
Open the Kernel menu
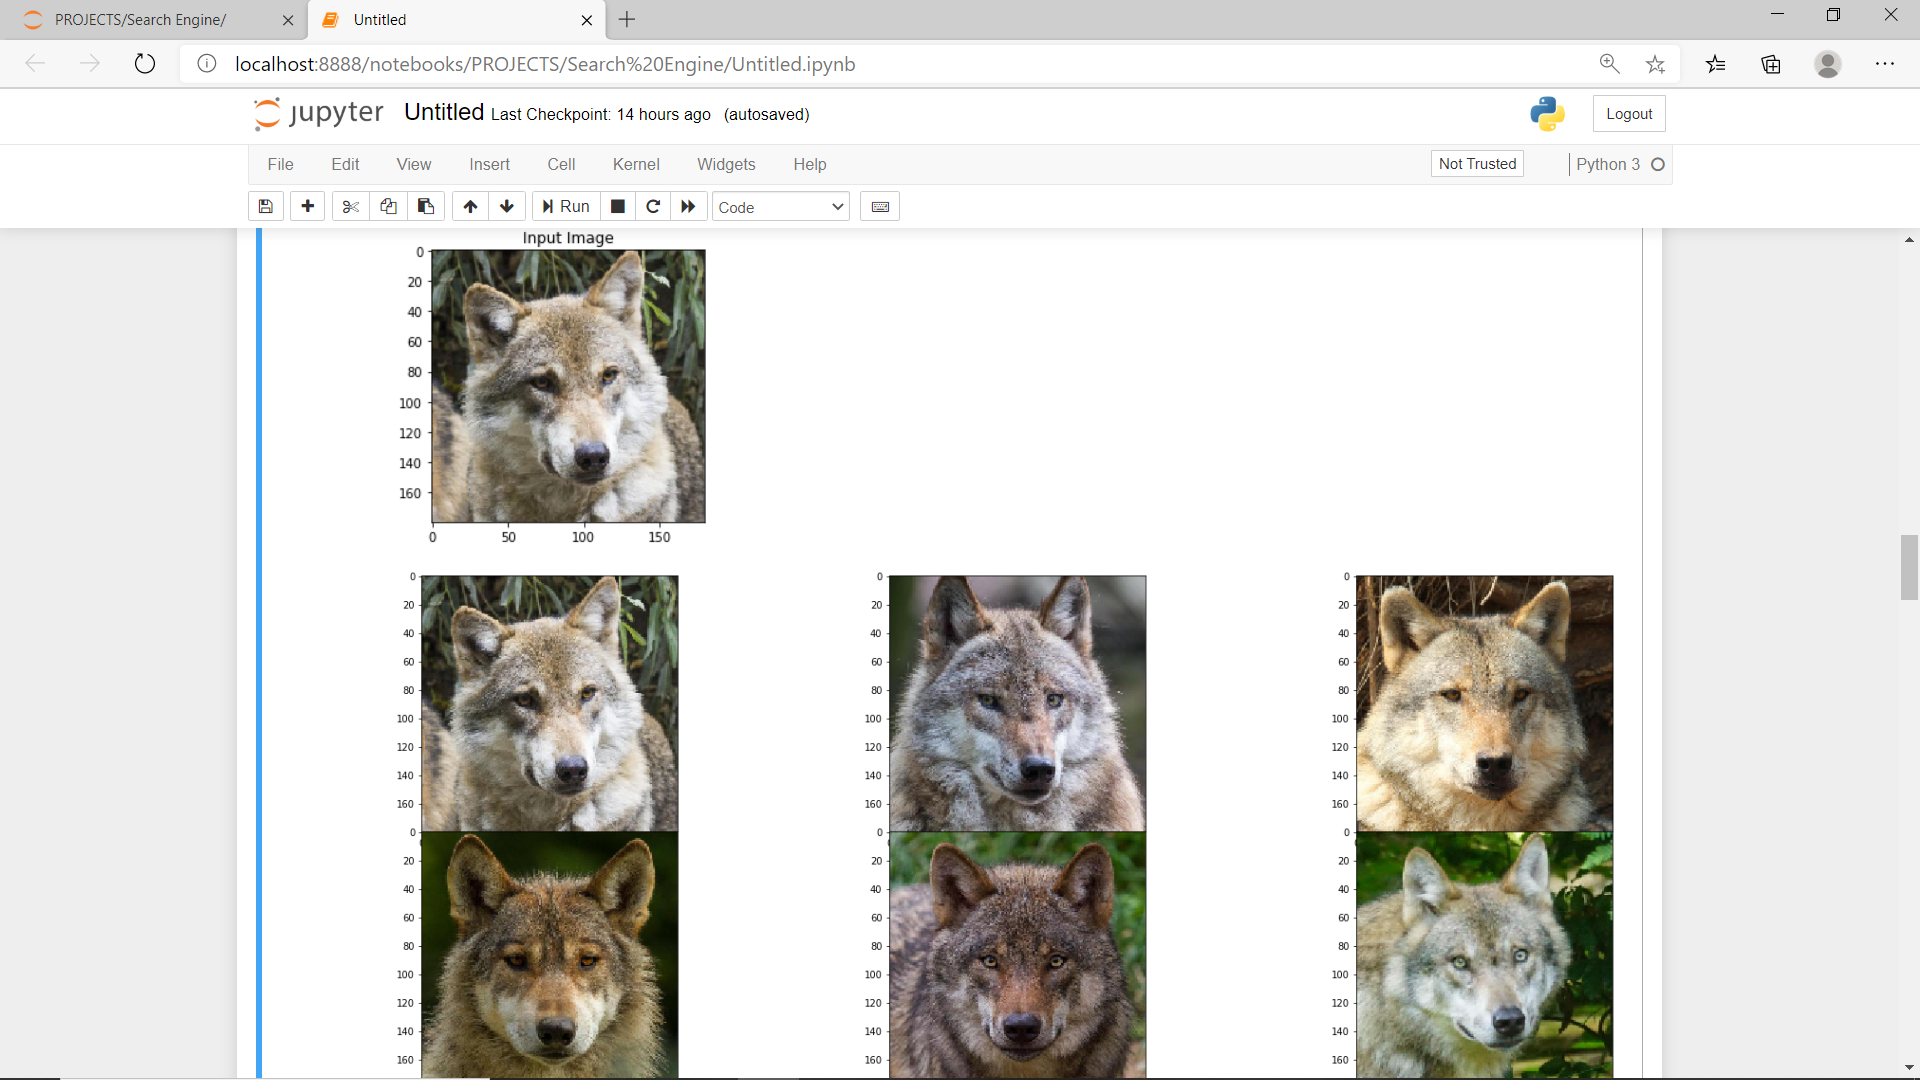coord(637,164)
